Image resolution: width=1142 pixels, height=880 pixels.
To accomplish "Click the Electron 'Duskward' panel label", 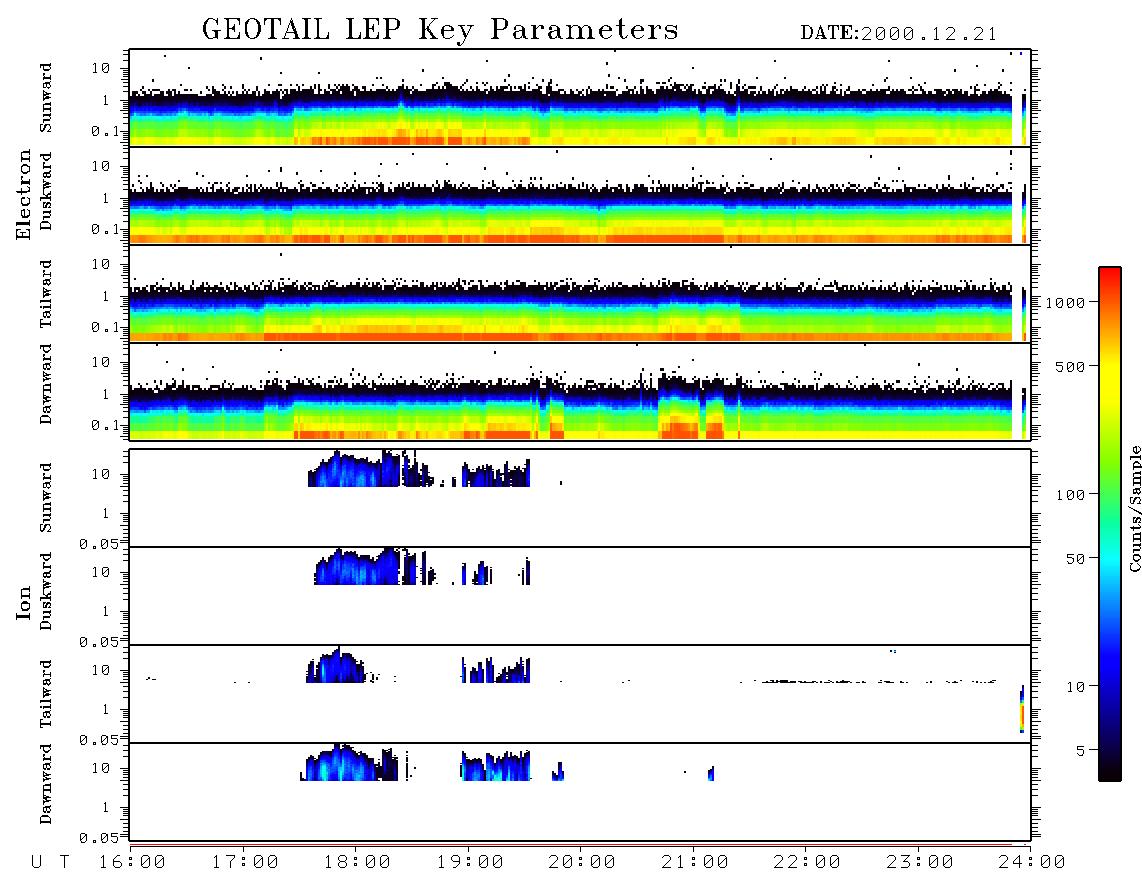I will point(46,191).
